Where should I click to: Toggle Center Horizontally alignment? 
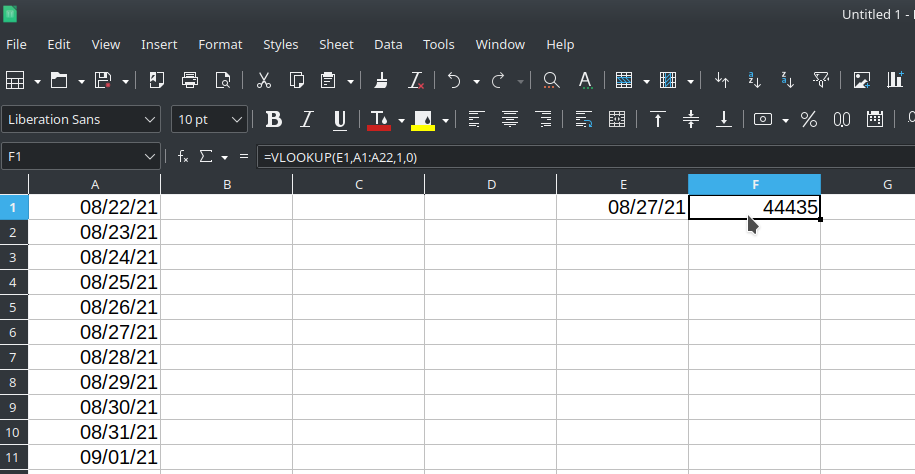pos(510,119)
